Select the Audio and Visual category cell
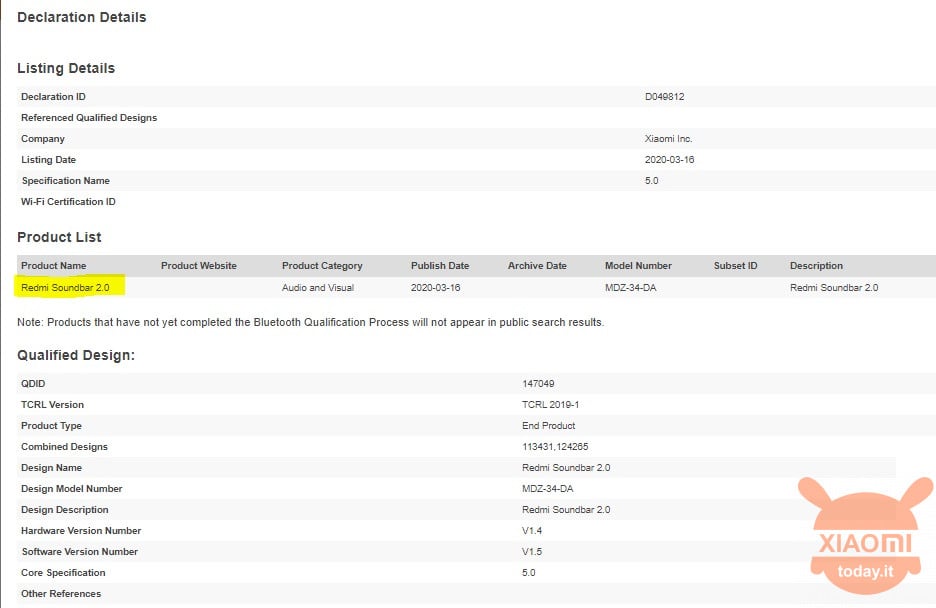Screen dimensions: 936x608 318,288
